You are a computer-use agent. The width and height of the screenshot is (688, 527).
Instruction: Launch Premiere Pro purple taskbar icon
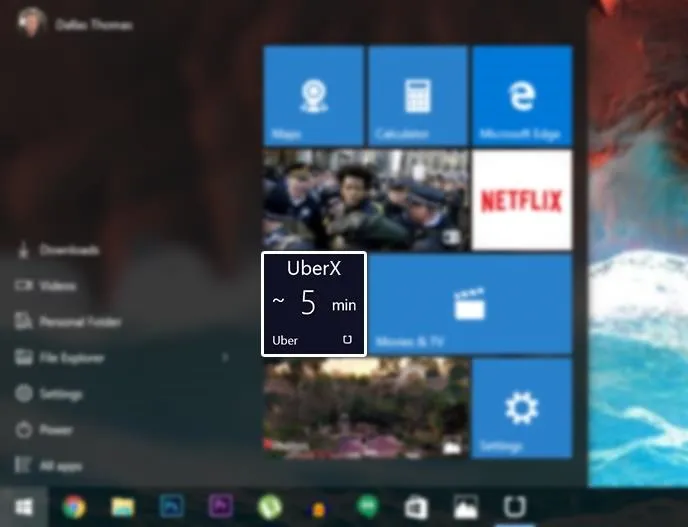coord(221,507)
